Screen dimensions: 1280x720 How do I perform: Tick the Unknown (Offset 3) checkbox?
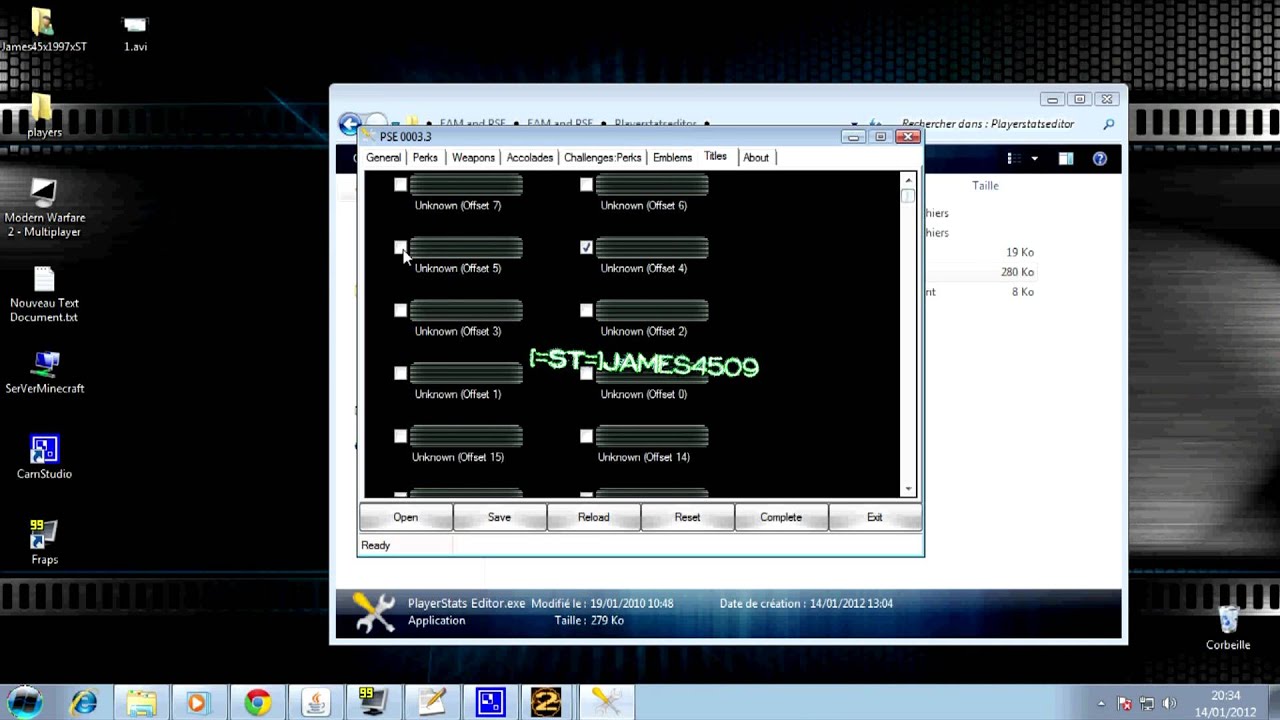pos(400,311)
